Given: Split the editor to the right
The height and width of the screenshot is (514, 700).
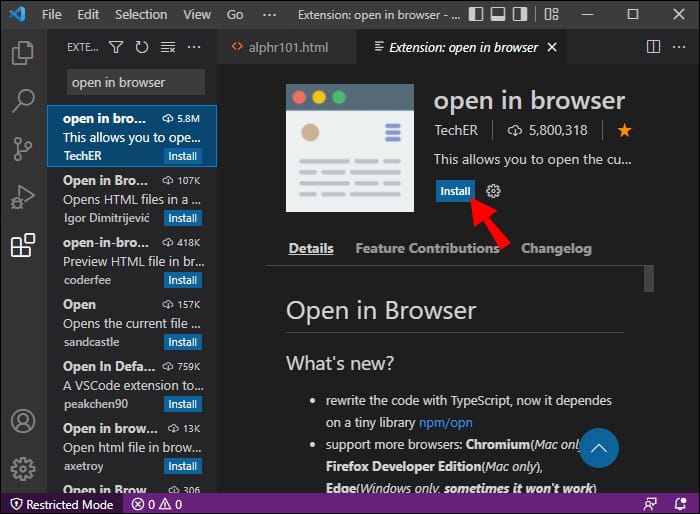Looking at the screenshot, I should [653, 47].
